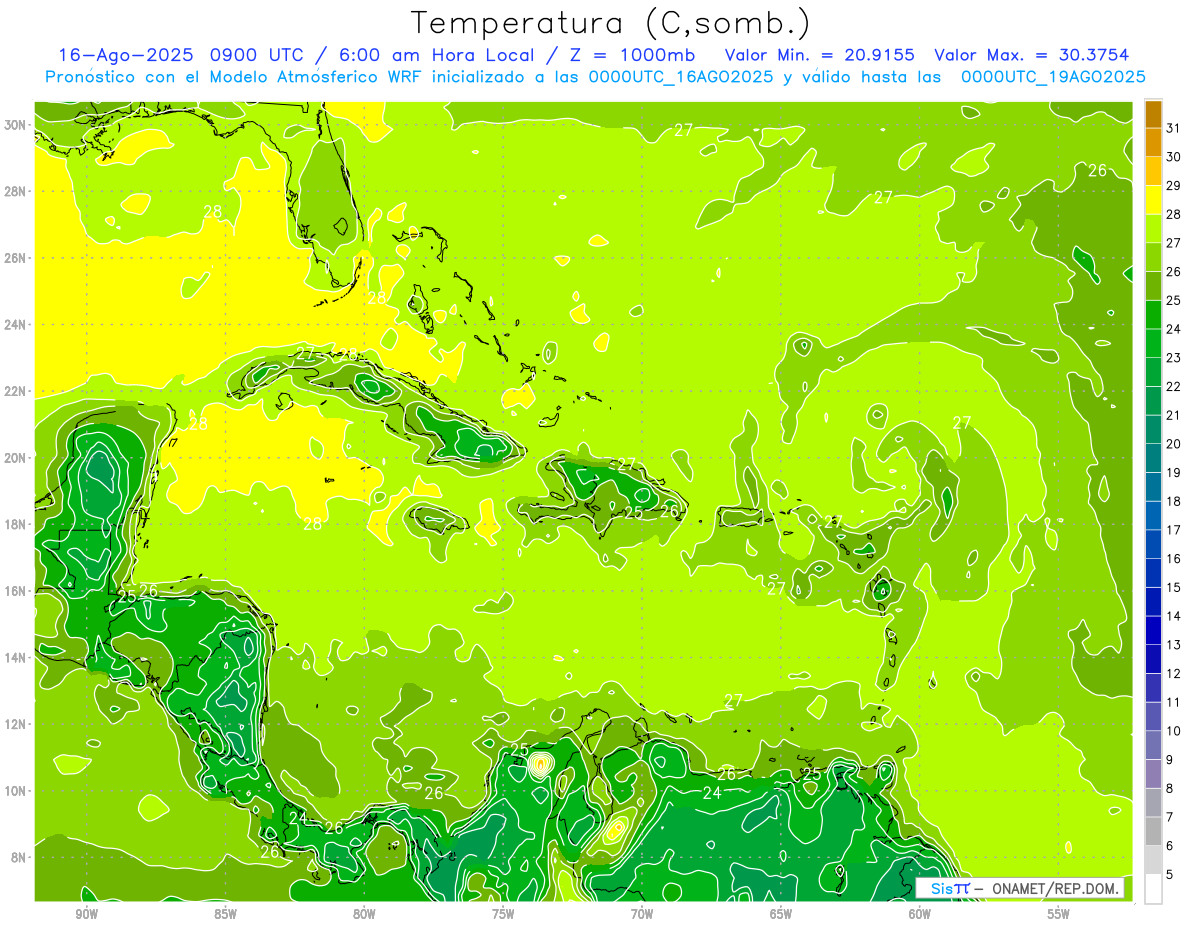Click the 80W longitude axis label
This screenshot has width=1200, height=927.
(x=364, y=914)
